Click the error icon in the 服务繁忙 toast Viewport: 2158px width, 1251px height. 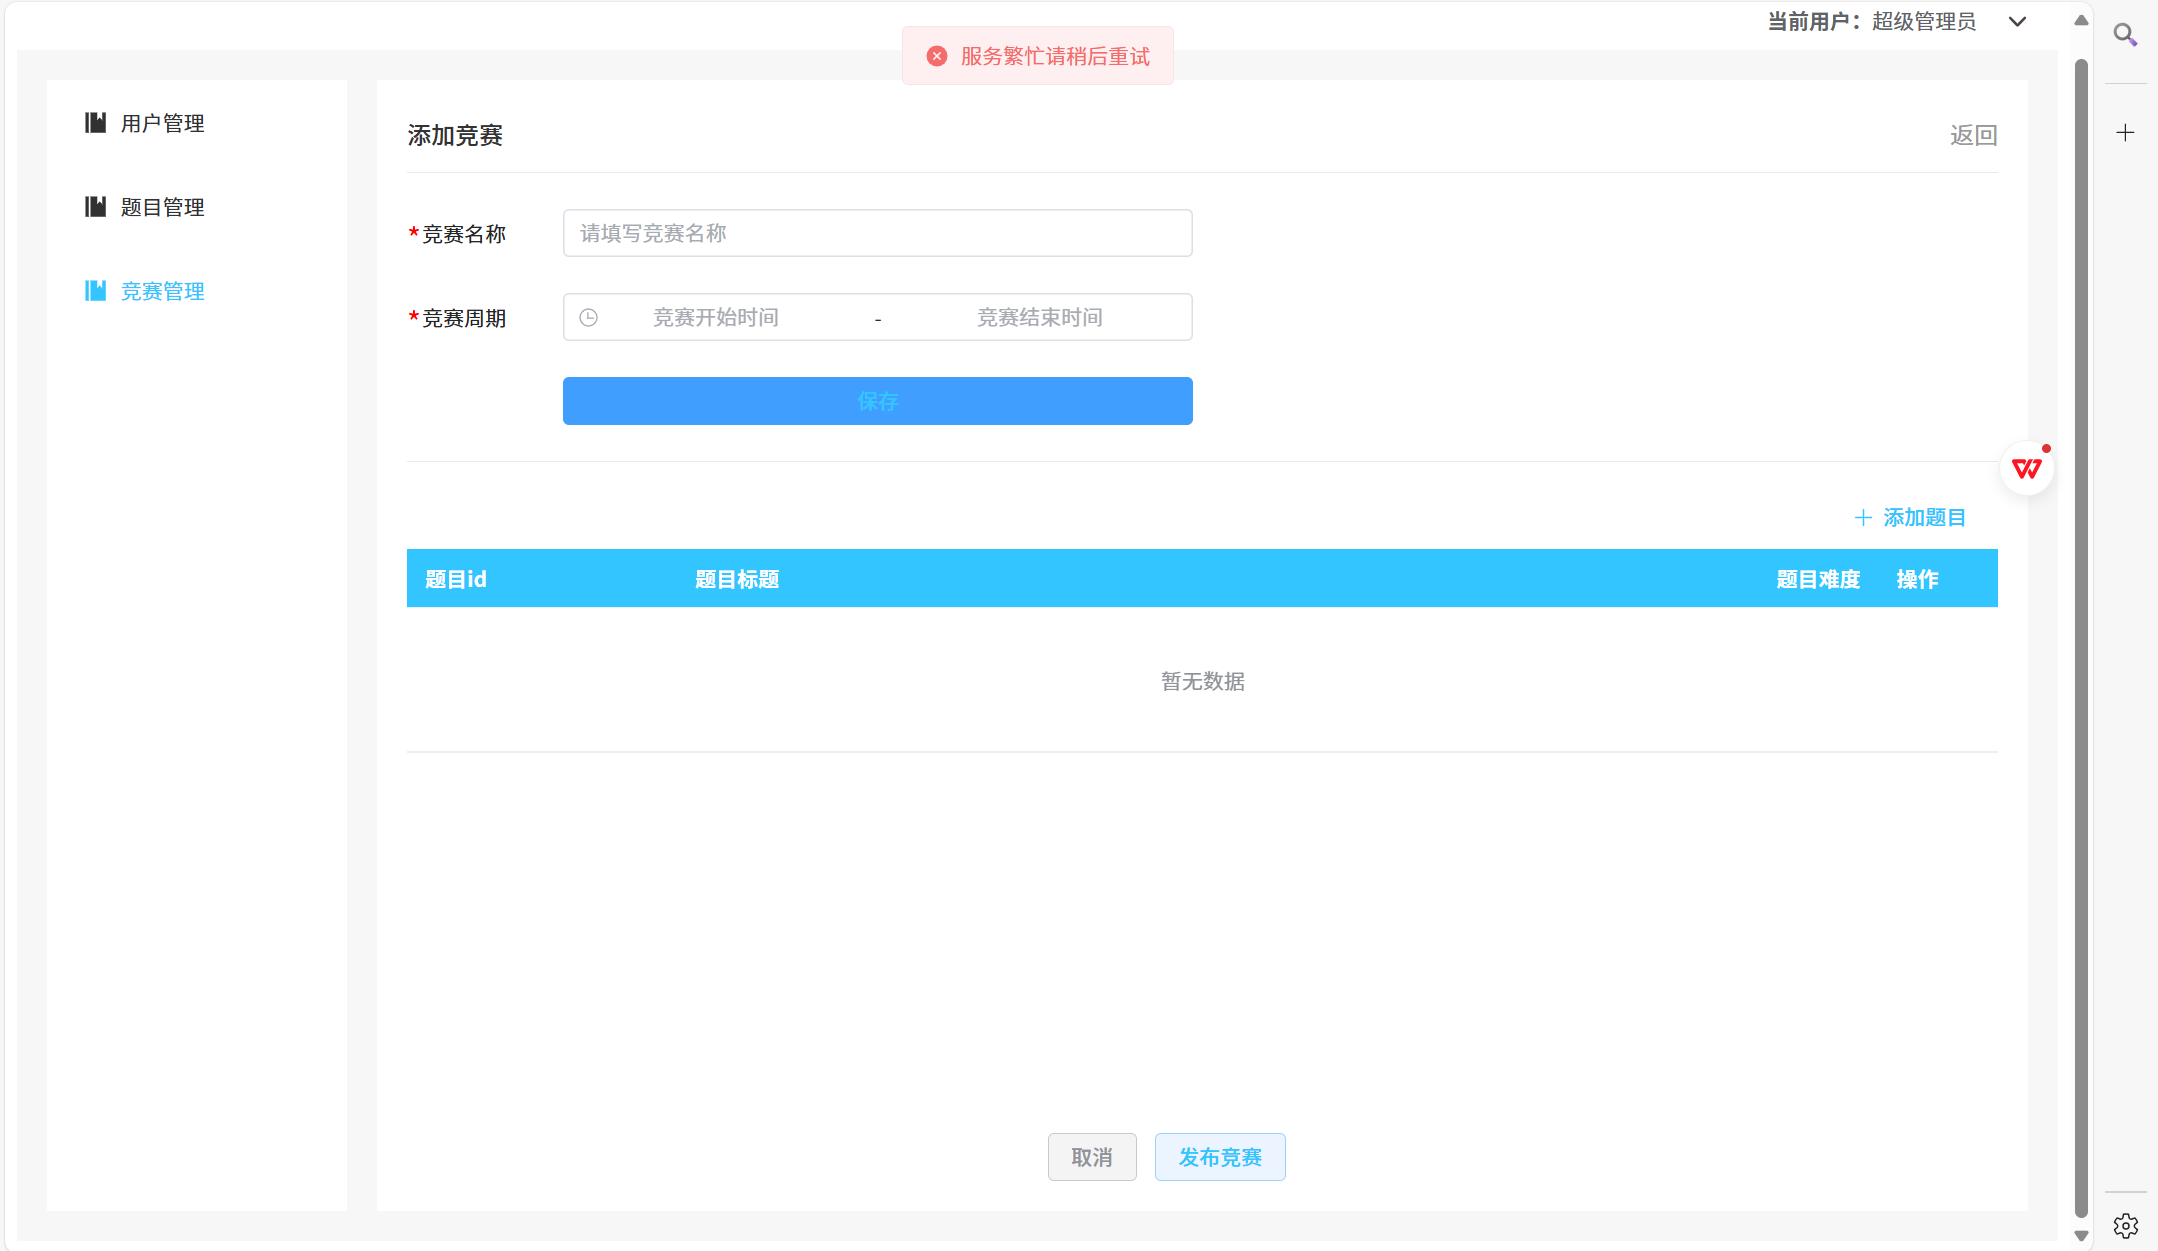937,56
